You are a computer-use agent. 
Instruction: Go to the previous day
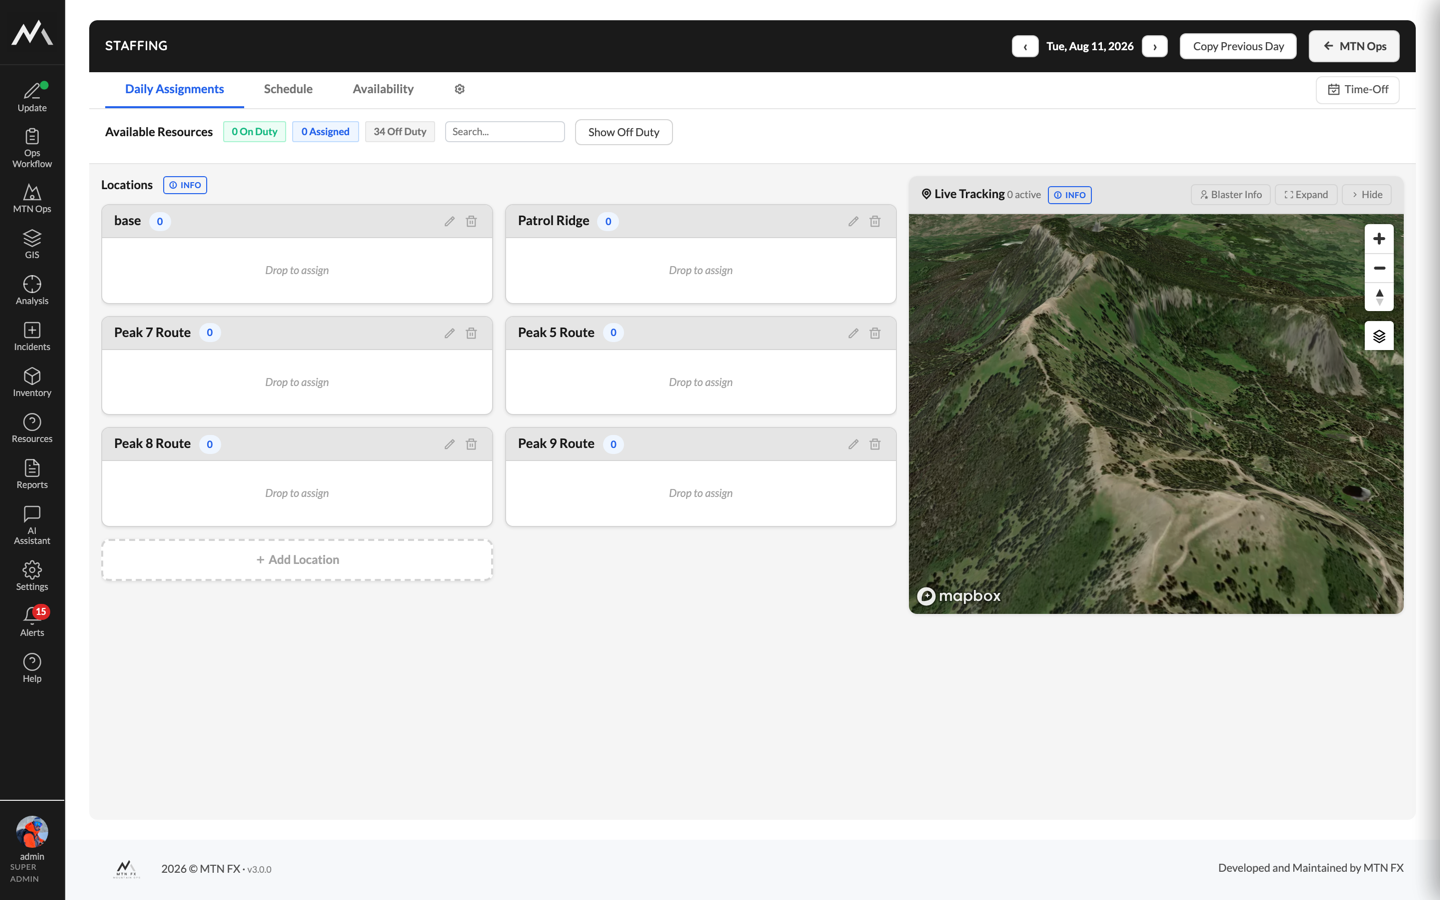1025,46
